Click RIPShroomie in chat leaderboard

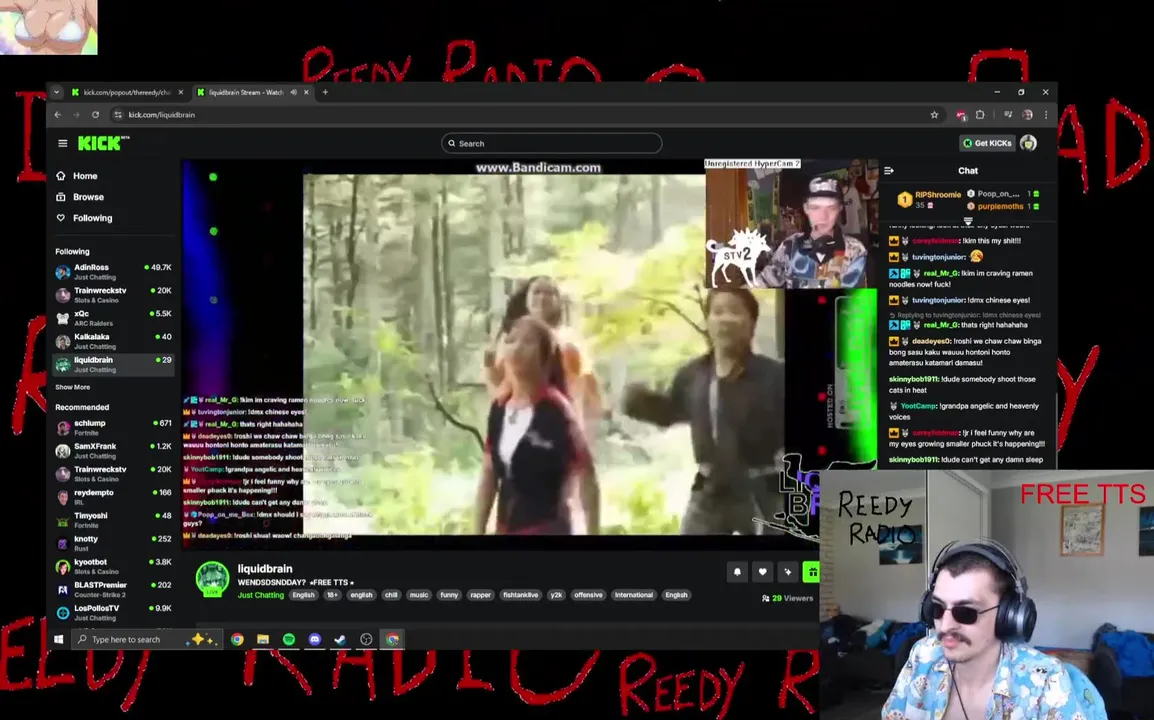(x=938, y=195)
